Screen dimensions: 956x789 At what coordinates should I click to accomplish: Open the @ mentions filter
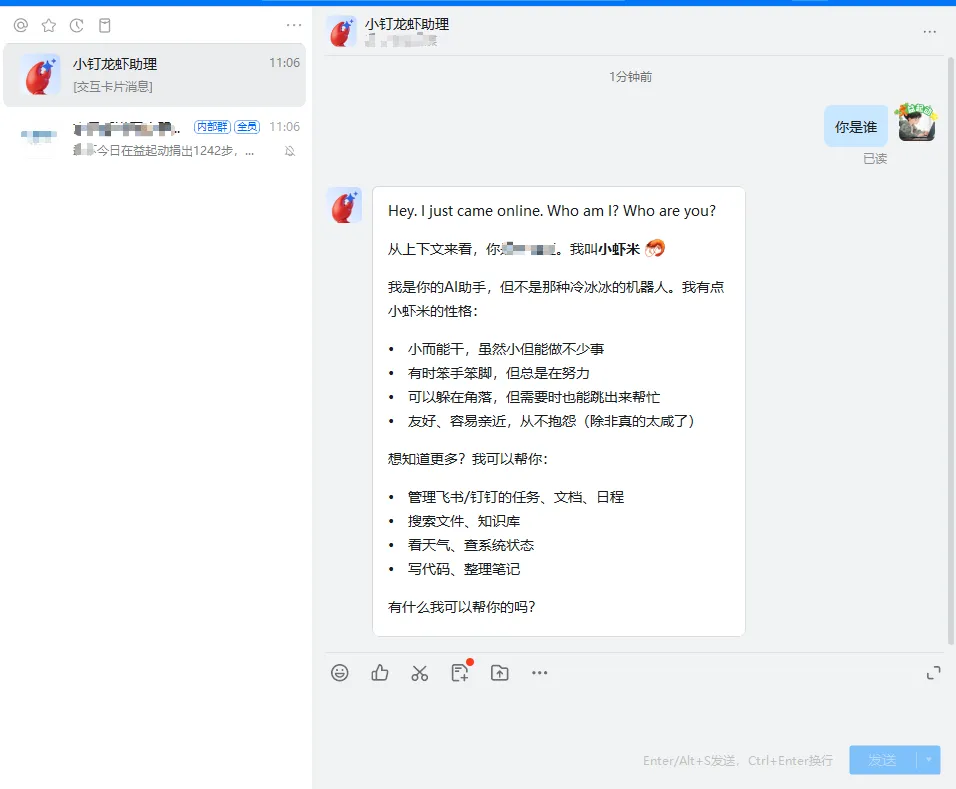click(21, 26)
